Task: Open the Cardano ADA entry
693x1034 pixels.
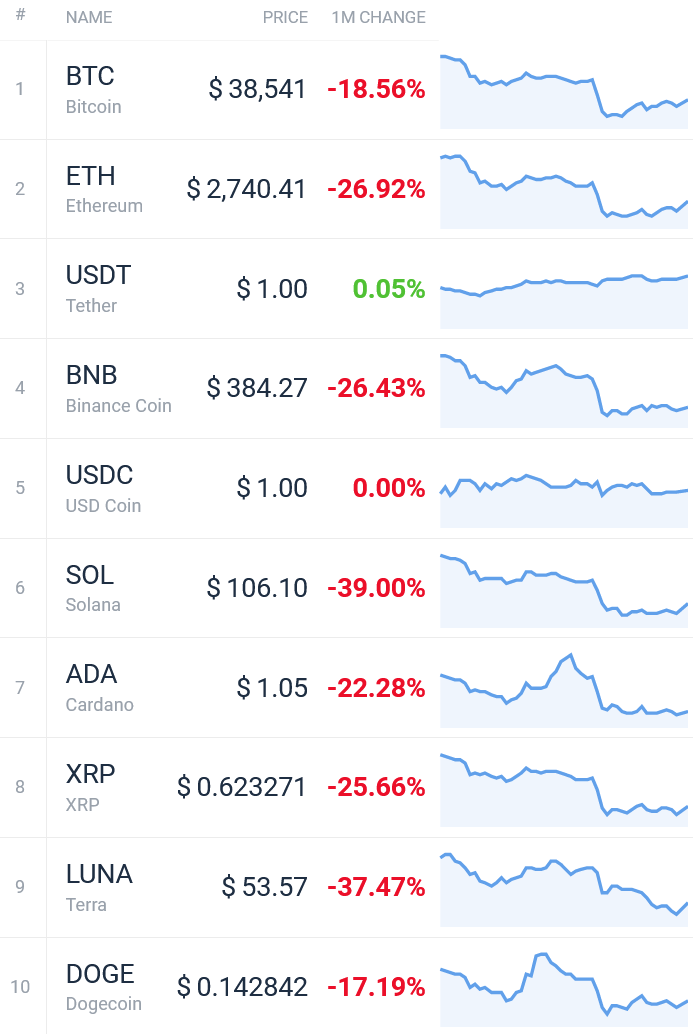Action: tap(100, 687)
